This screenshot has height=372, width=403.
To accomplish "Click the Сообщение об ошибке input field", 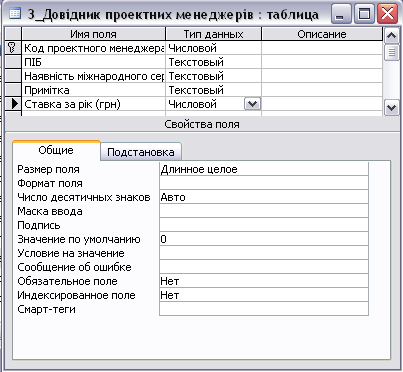I will 264,267.
